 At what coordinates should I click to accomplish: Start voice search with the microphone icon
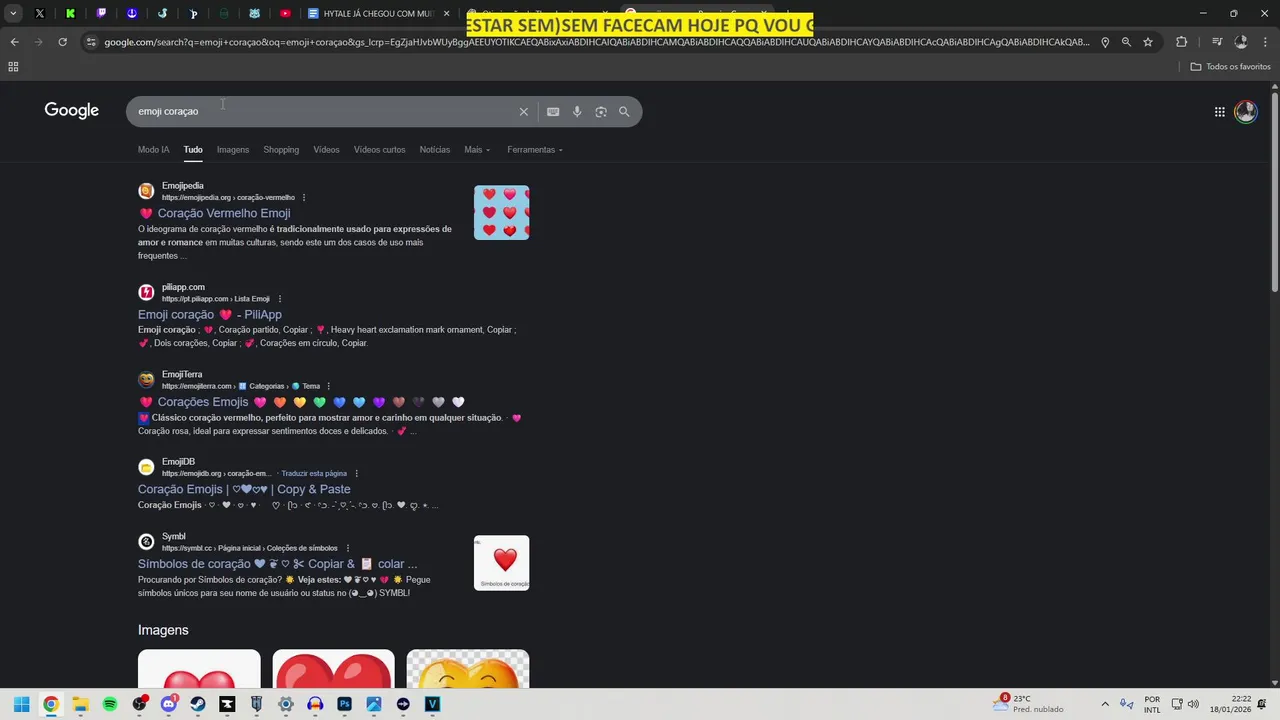click(x=577, y=112)
